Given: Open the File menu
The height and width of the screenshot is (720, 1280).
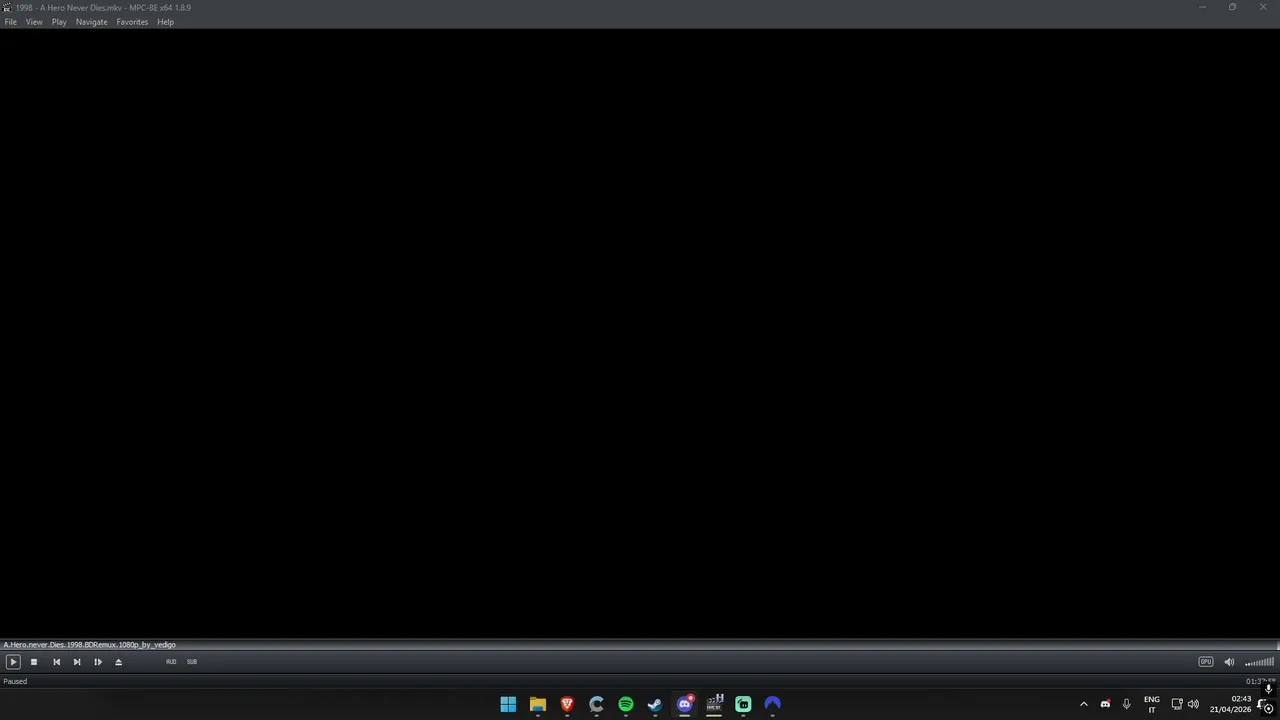Looking at the screenshot, I should 11,22.
